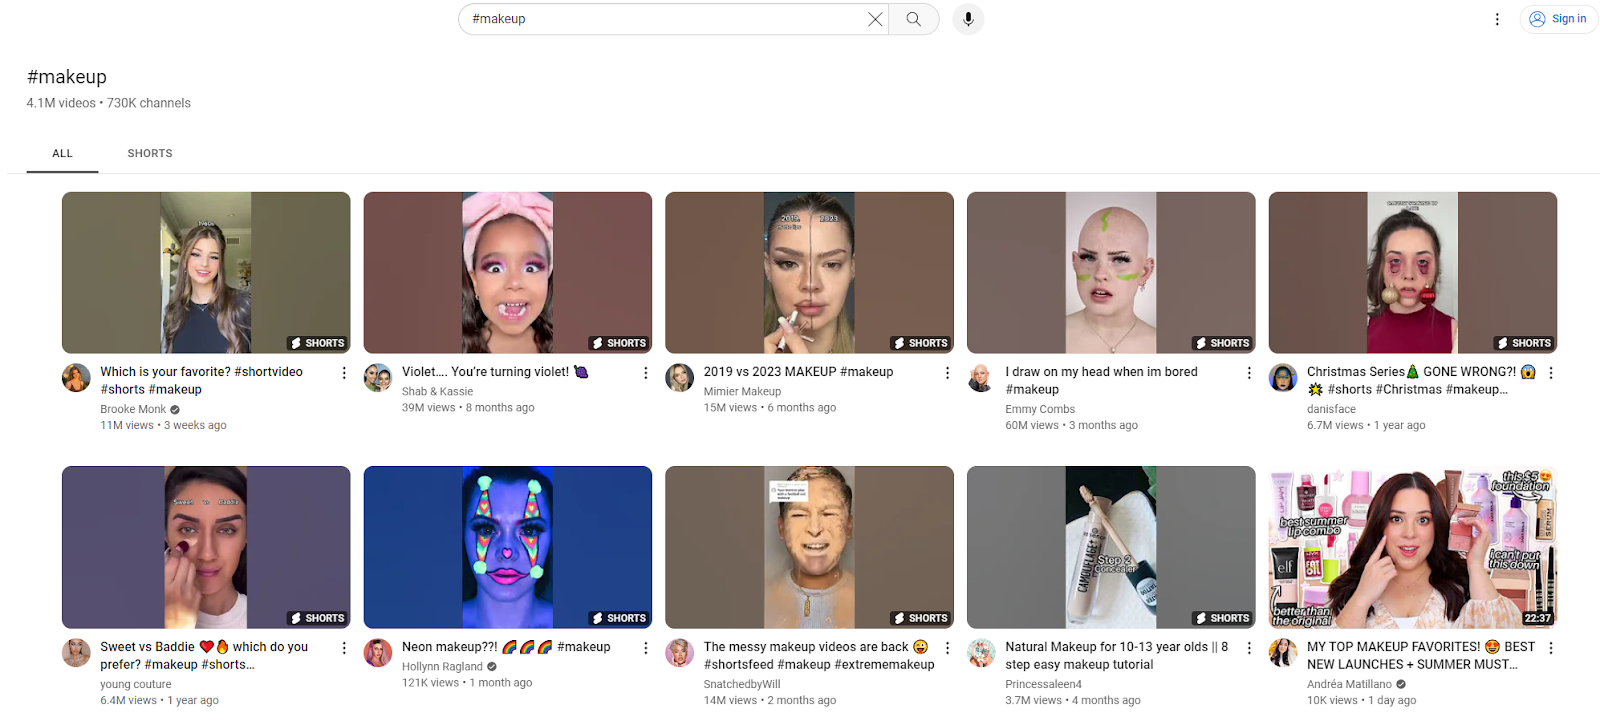Play the messy makeup videos short thumbnail
Screen dimensions: 1600x721
[x=809, y=547]
